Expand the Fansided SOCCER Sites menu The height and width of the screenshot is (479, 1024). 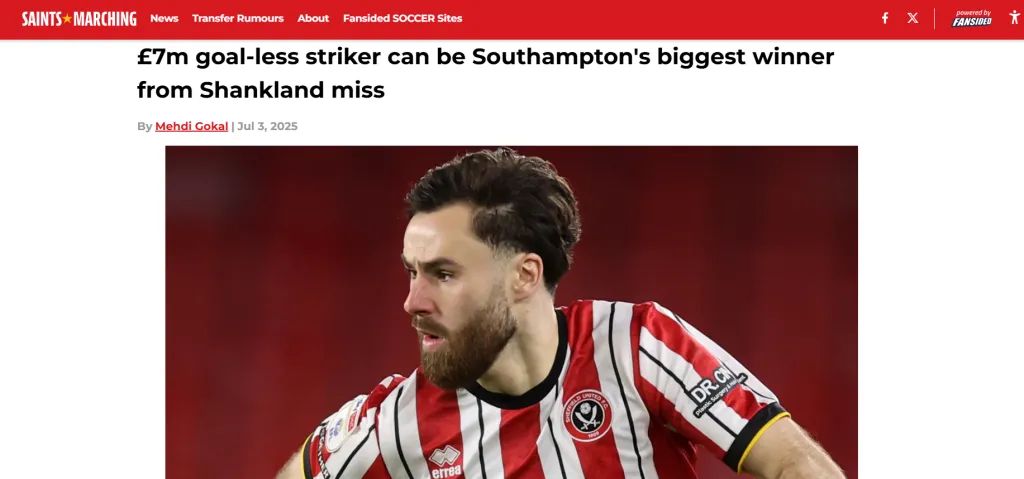coord(402,18)
